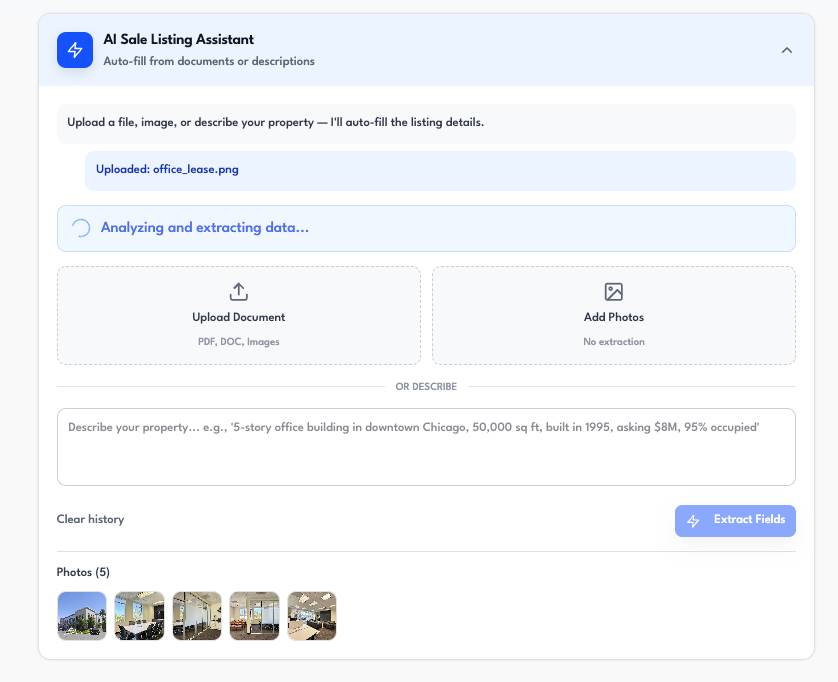Collapse the AI Sale Listing Assistant panel

[787, 50]
